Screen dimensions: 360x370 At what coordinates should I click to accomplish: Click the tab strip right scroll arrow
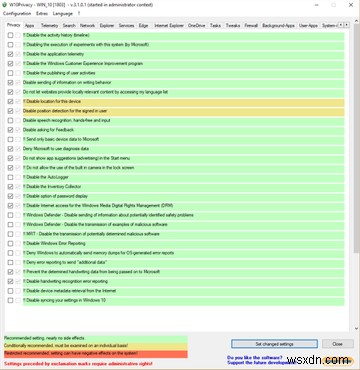click(347, 25)
